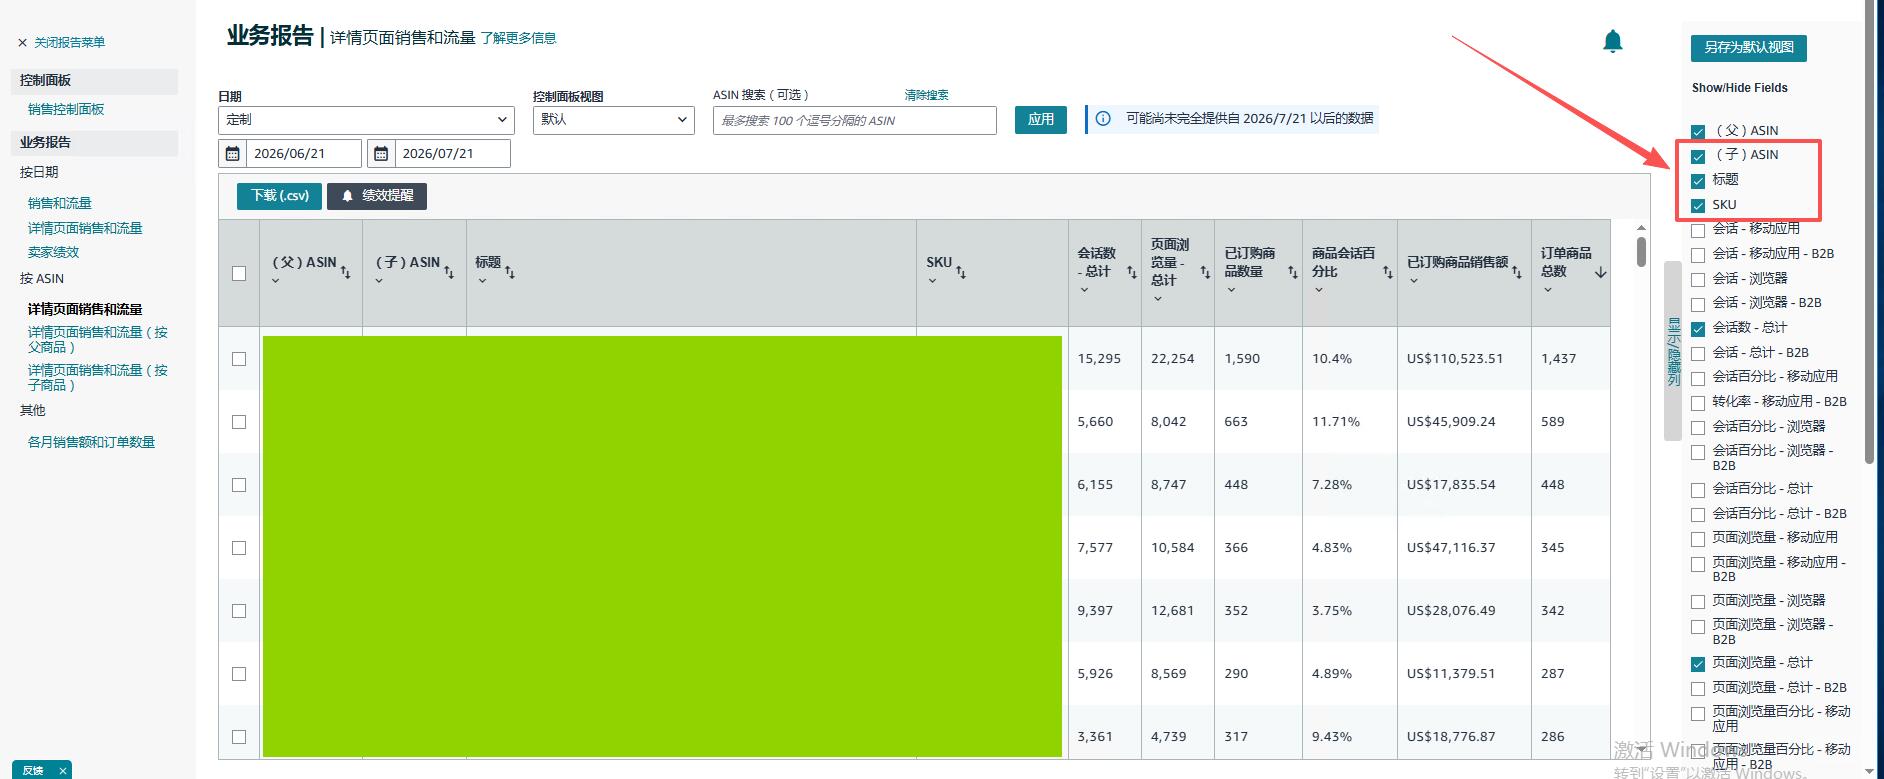The width and height of the screenshot is (1884, 779).
Task: Sort by 会话数 - 总计 column arrows
Action: click(1132, 272)
